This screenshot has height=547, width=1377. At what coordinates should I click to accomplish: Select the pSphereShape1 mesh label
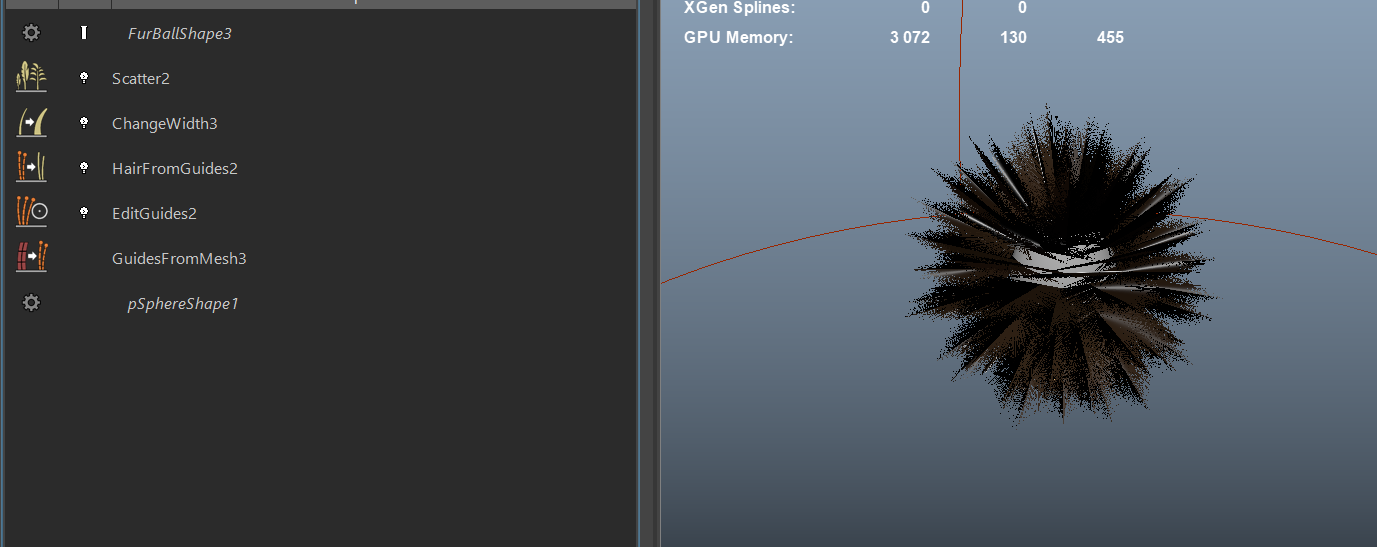182,304
